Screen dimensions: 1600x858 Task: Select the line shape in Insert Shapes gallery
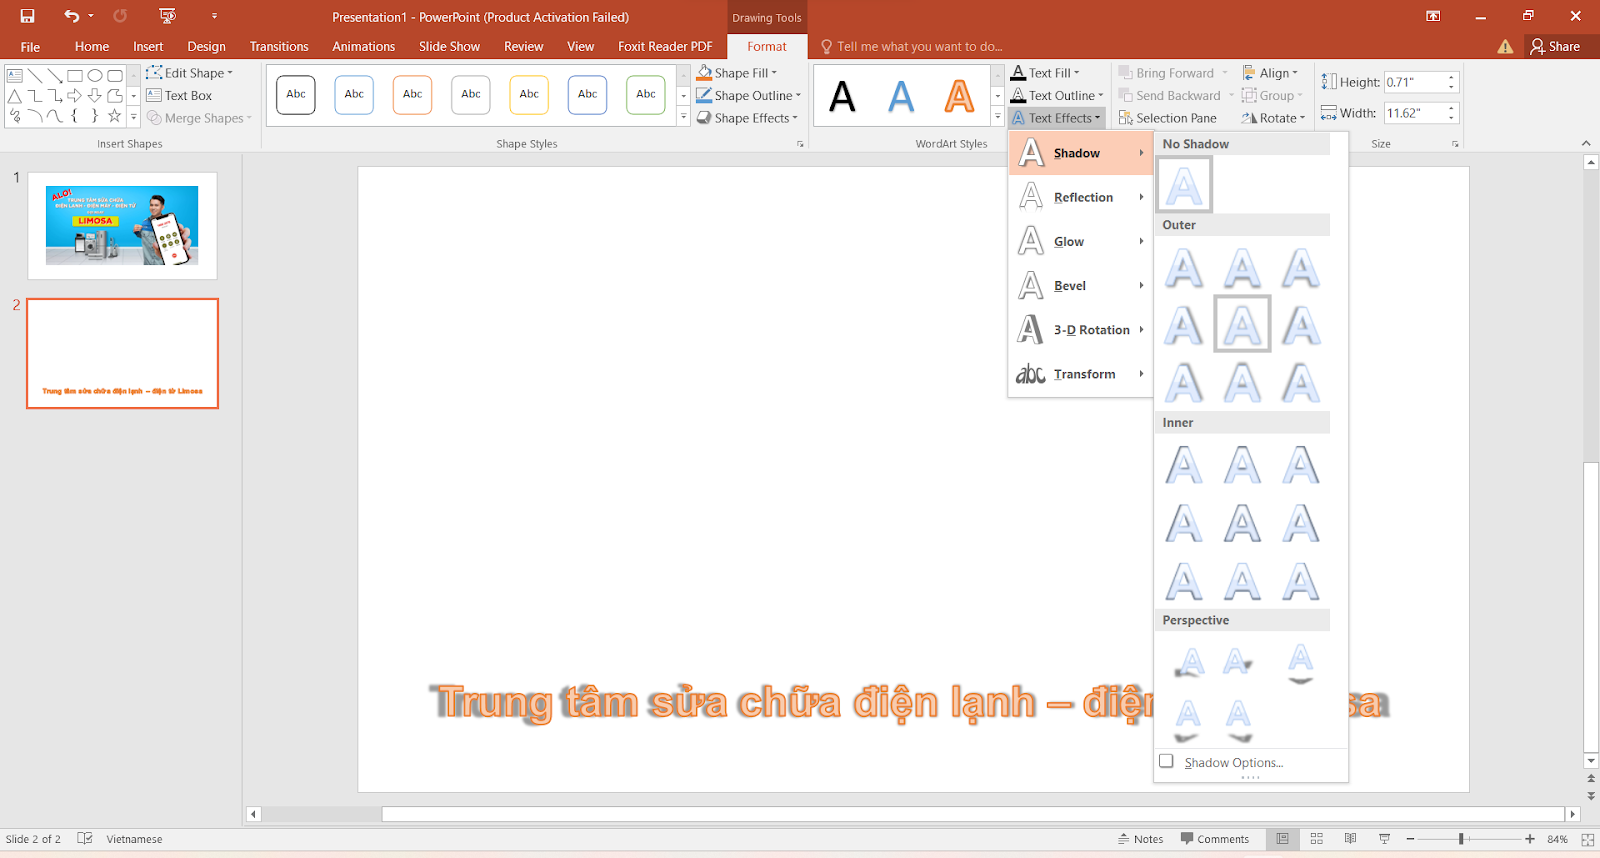click(x=35, y=75)
